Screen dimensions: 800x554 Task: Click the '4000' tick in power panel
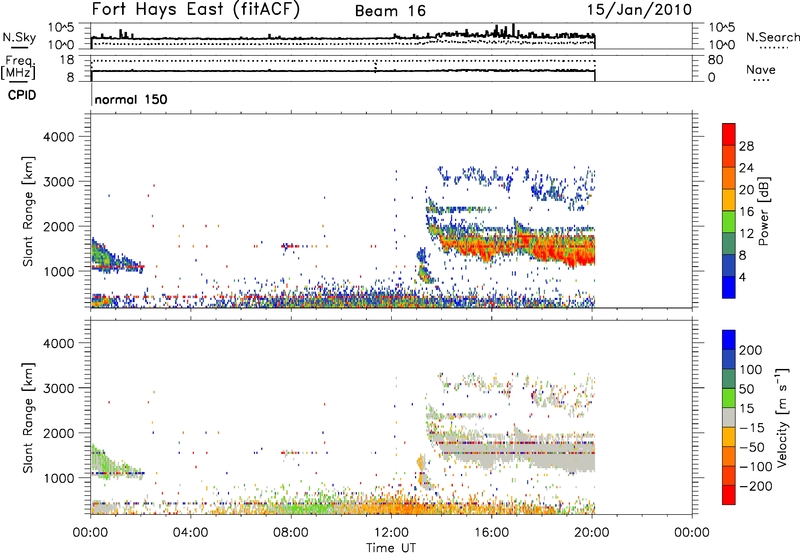(58, 137)
